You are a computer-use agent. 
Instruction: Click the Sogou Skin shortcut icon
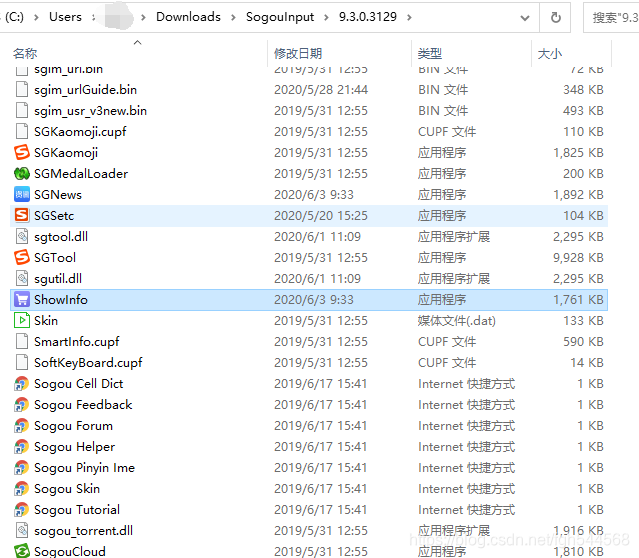pyautogui.click(x=22, y=489)
